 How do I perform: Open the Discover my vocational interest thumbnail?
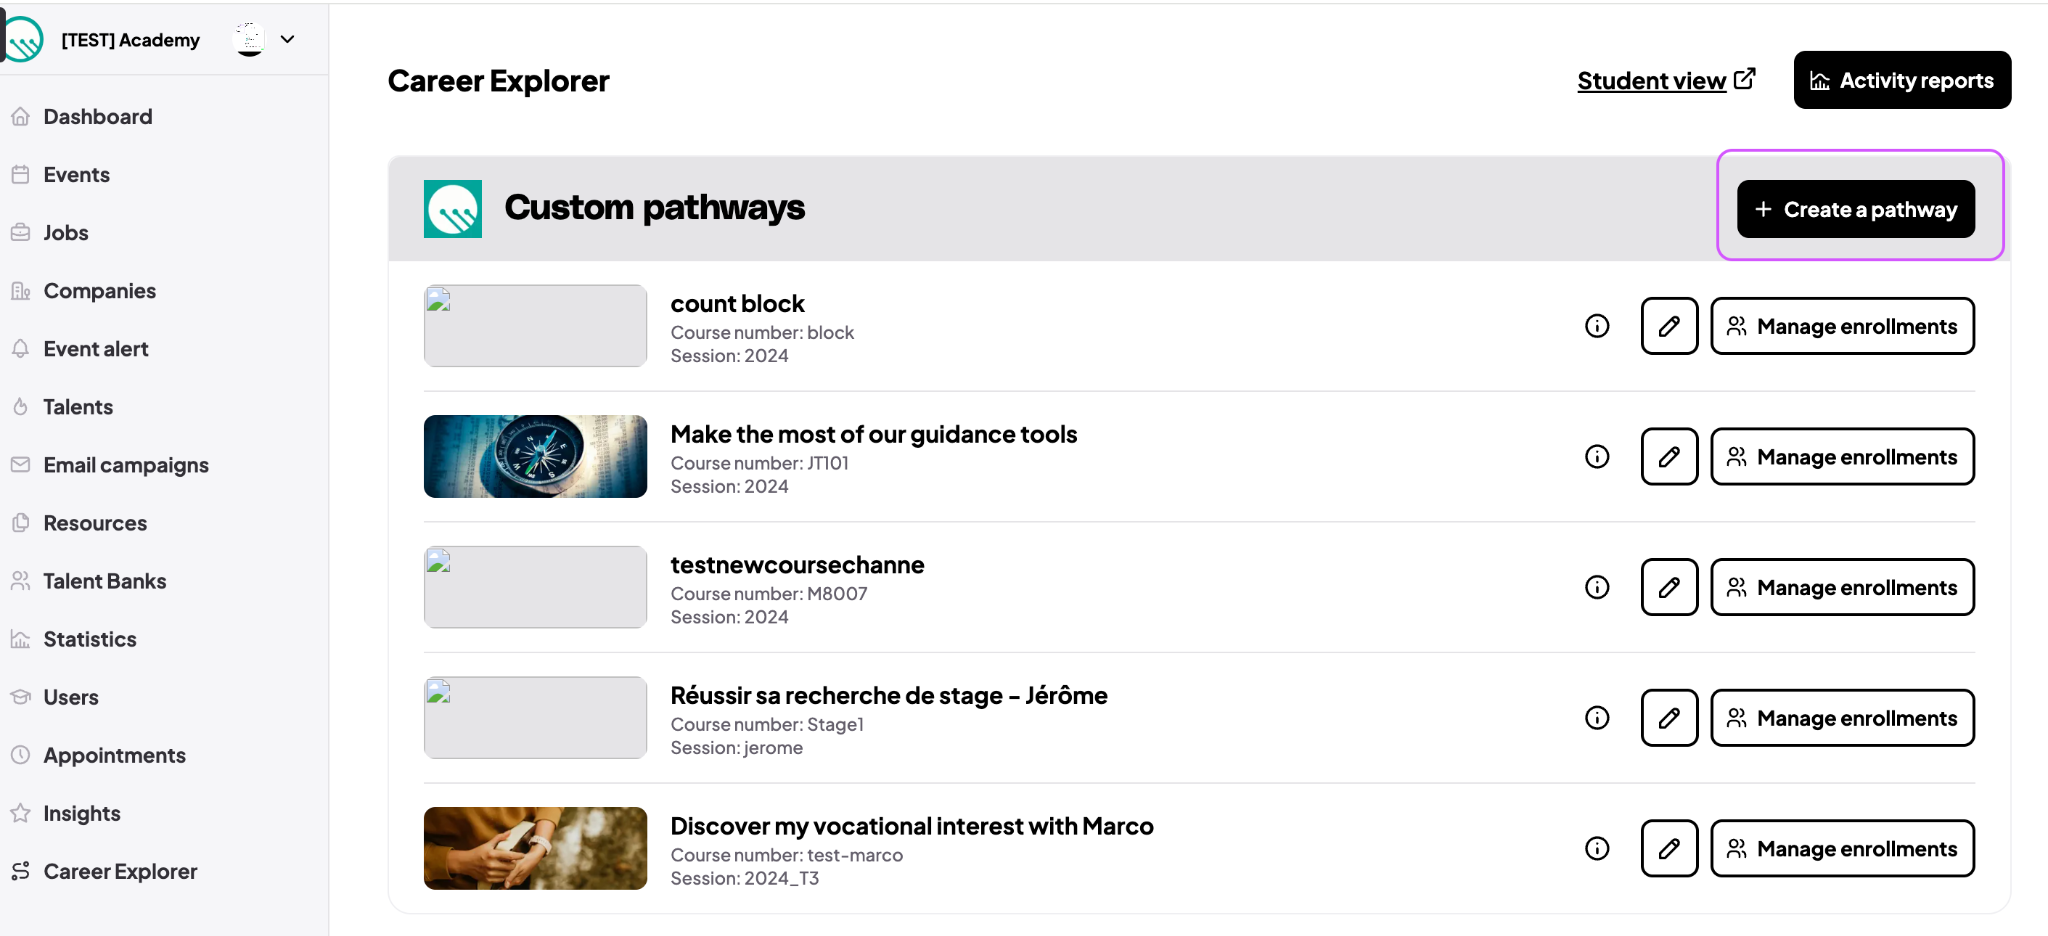click(x=535, y=848)
